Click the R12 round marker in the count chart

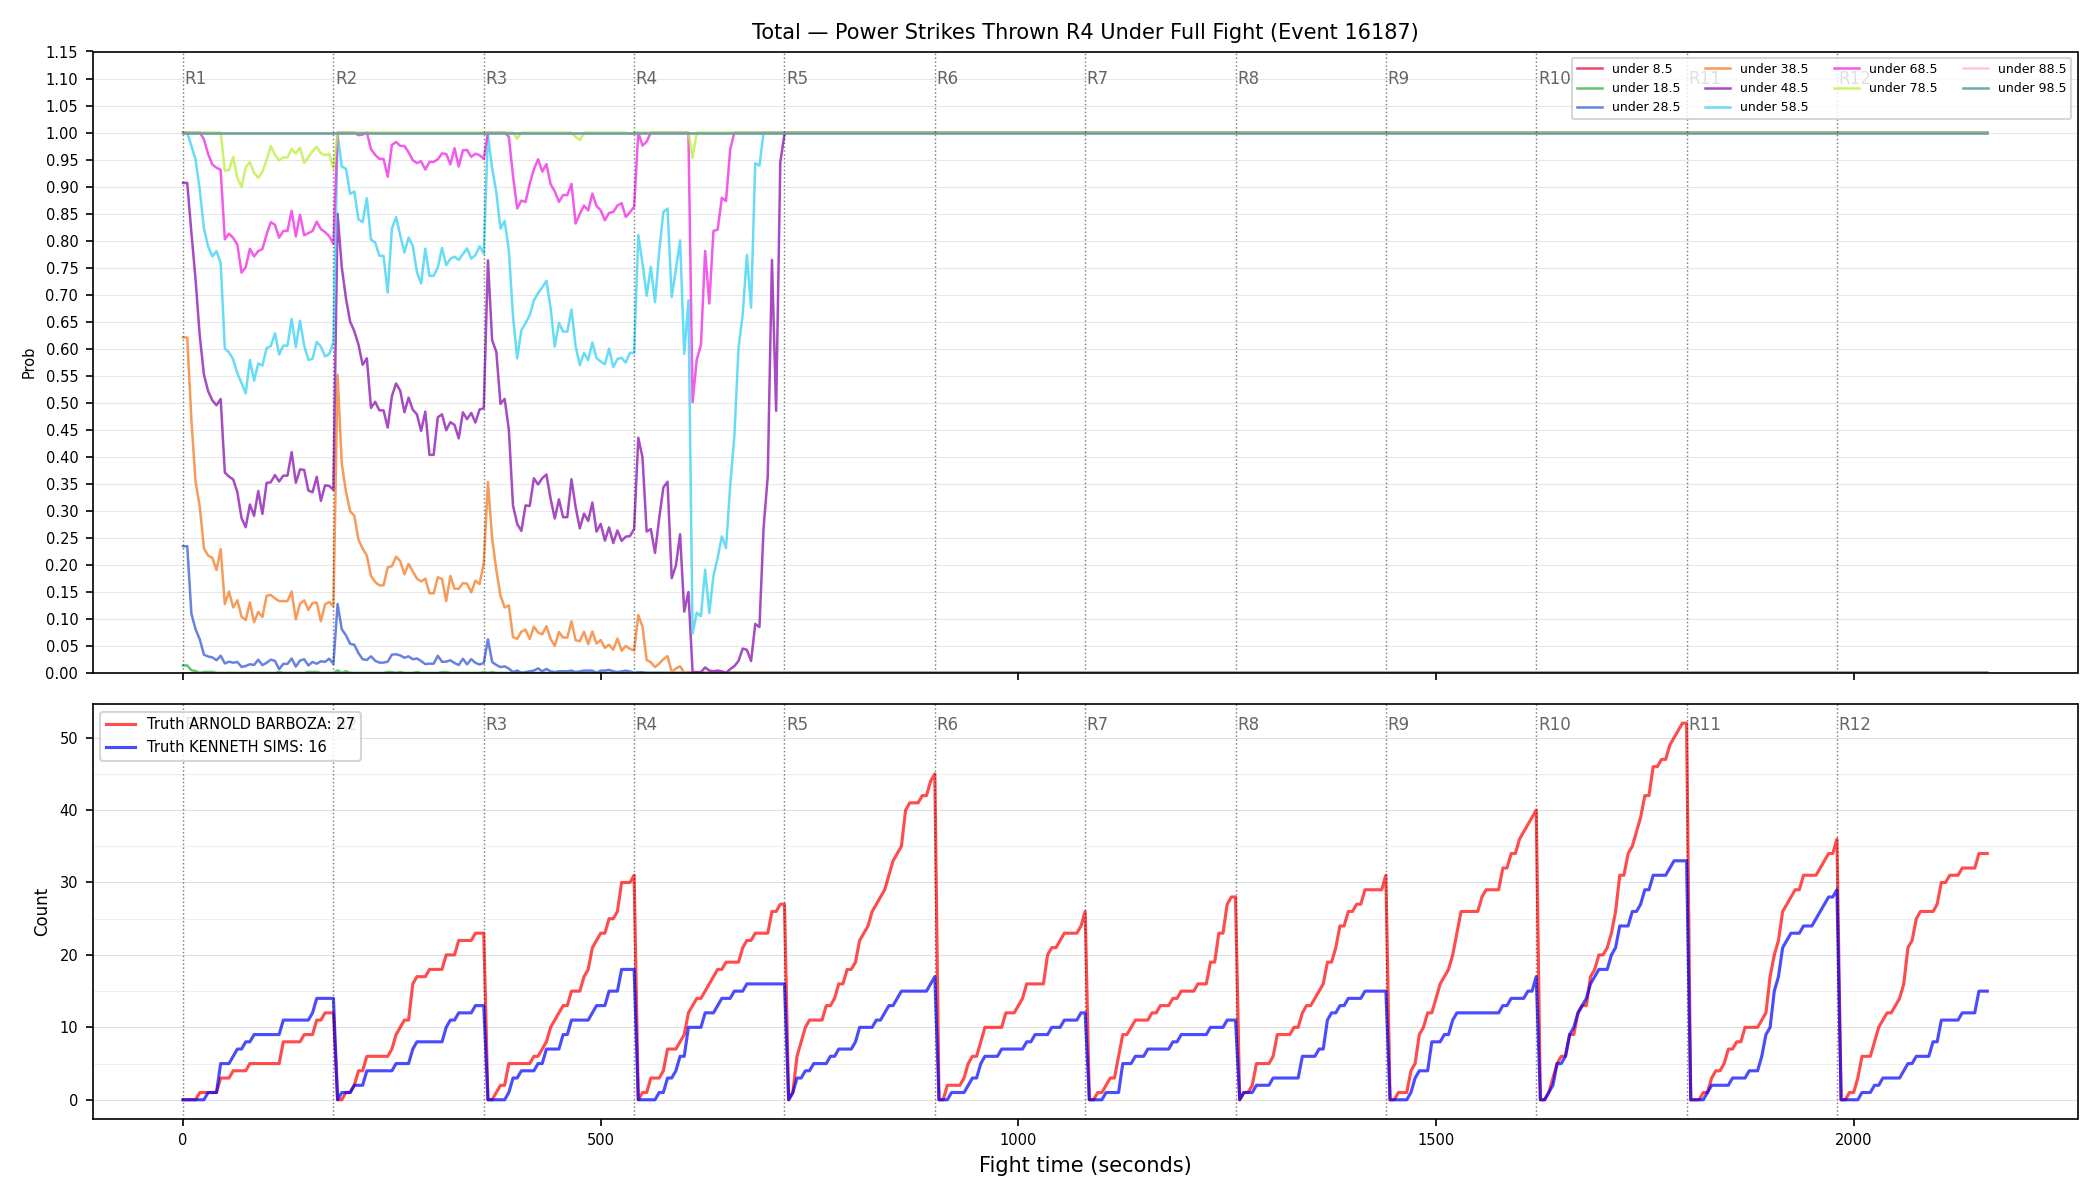pos(1854,724)
